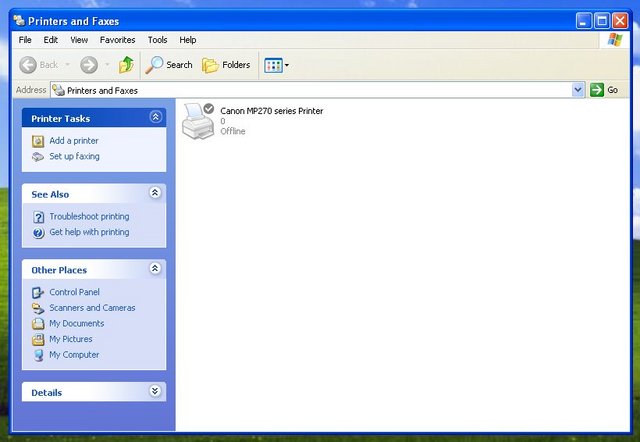Click the Set up faxing icon
This screenshot has width=640, height=442.
point(38,157)
